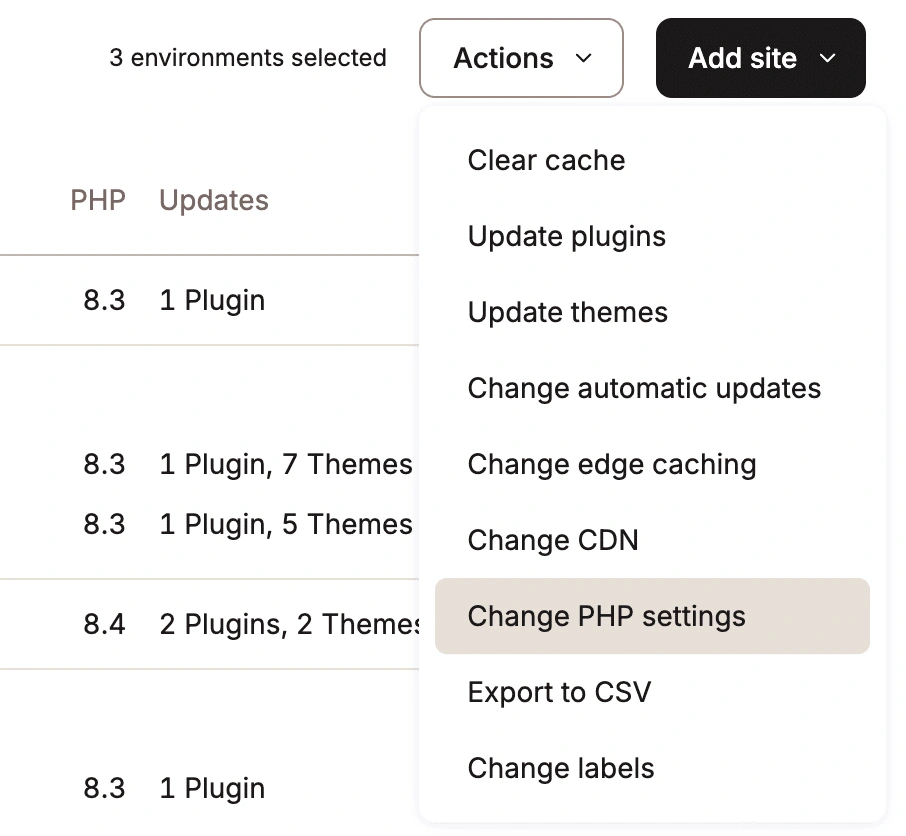The height and width of the screenshot is (836, 906).
Task: Click the PHP 8.4 version value
Action: point(104,624)
